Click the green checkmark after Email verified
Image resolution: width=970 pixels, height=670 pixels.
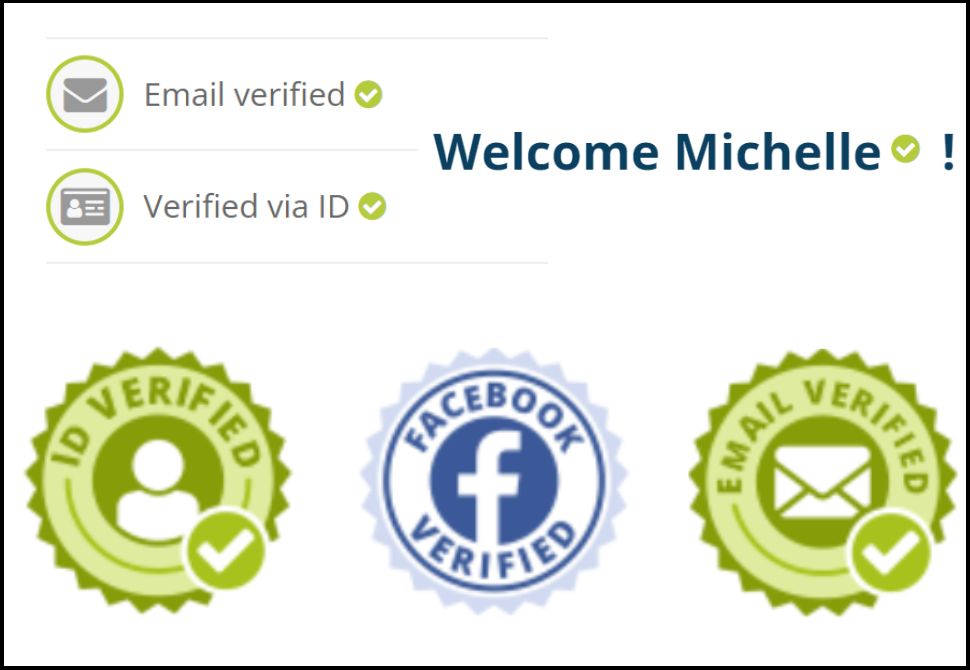pos(368,95)
